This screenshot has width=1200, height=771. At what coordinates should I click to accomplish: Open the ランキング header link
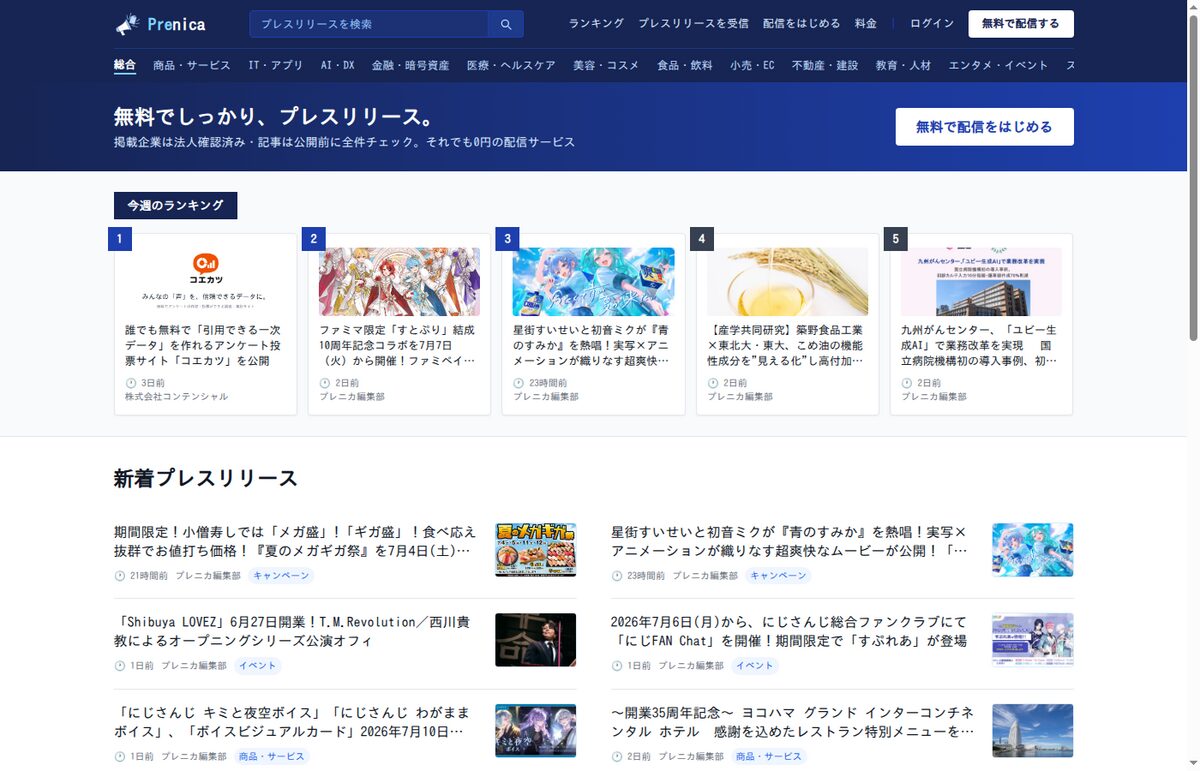coord(596,24)
